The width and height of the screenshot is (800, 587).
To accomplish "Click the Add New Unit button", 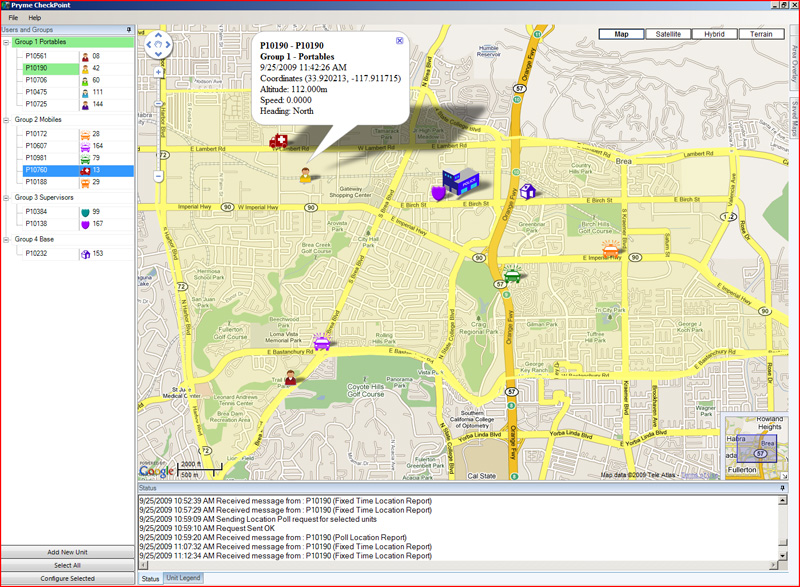I will click(67, 552).
